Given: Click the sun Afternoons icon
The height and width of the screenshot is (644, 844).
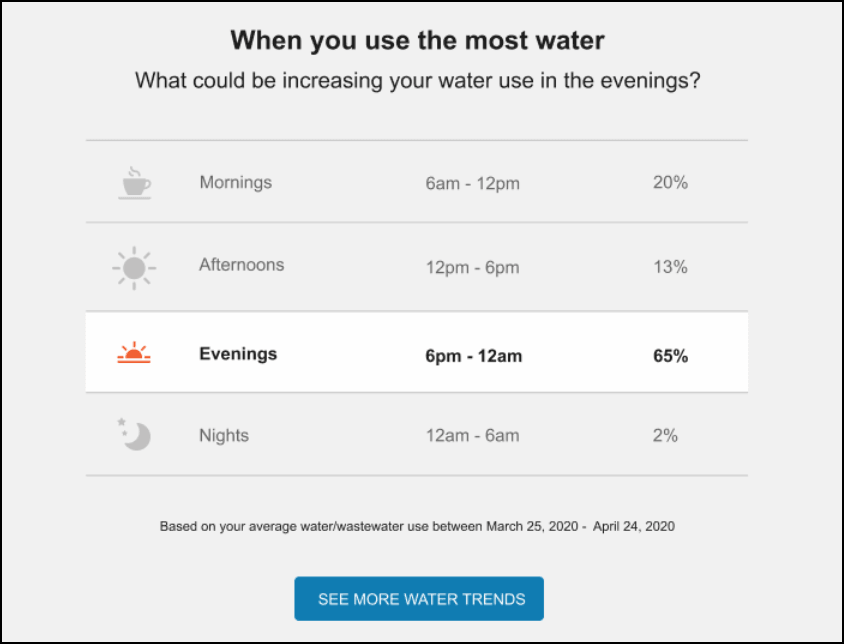Looking at the screenshot, I should pos(134,267).
